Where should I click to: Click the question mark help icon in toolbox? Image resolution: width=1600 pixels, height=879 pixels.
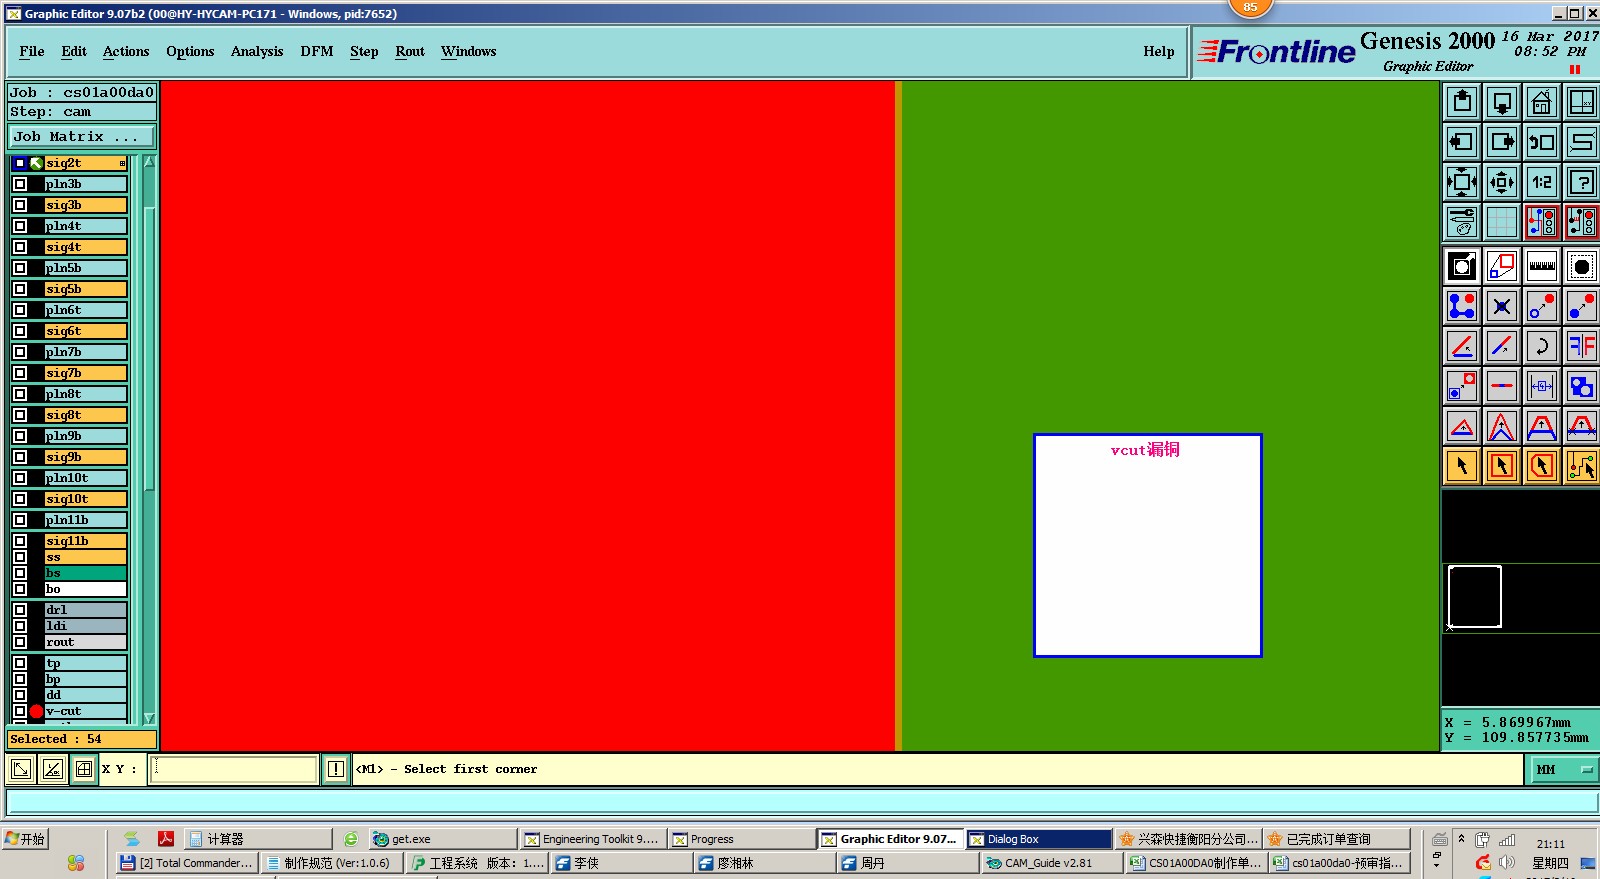pyautogui.click(x=1582, y=182)
